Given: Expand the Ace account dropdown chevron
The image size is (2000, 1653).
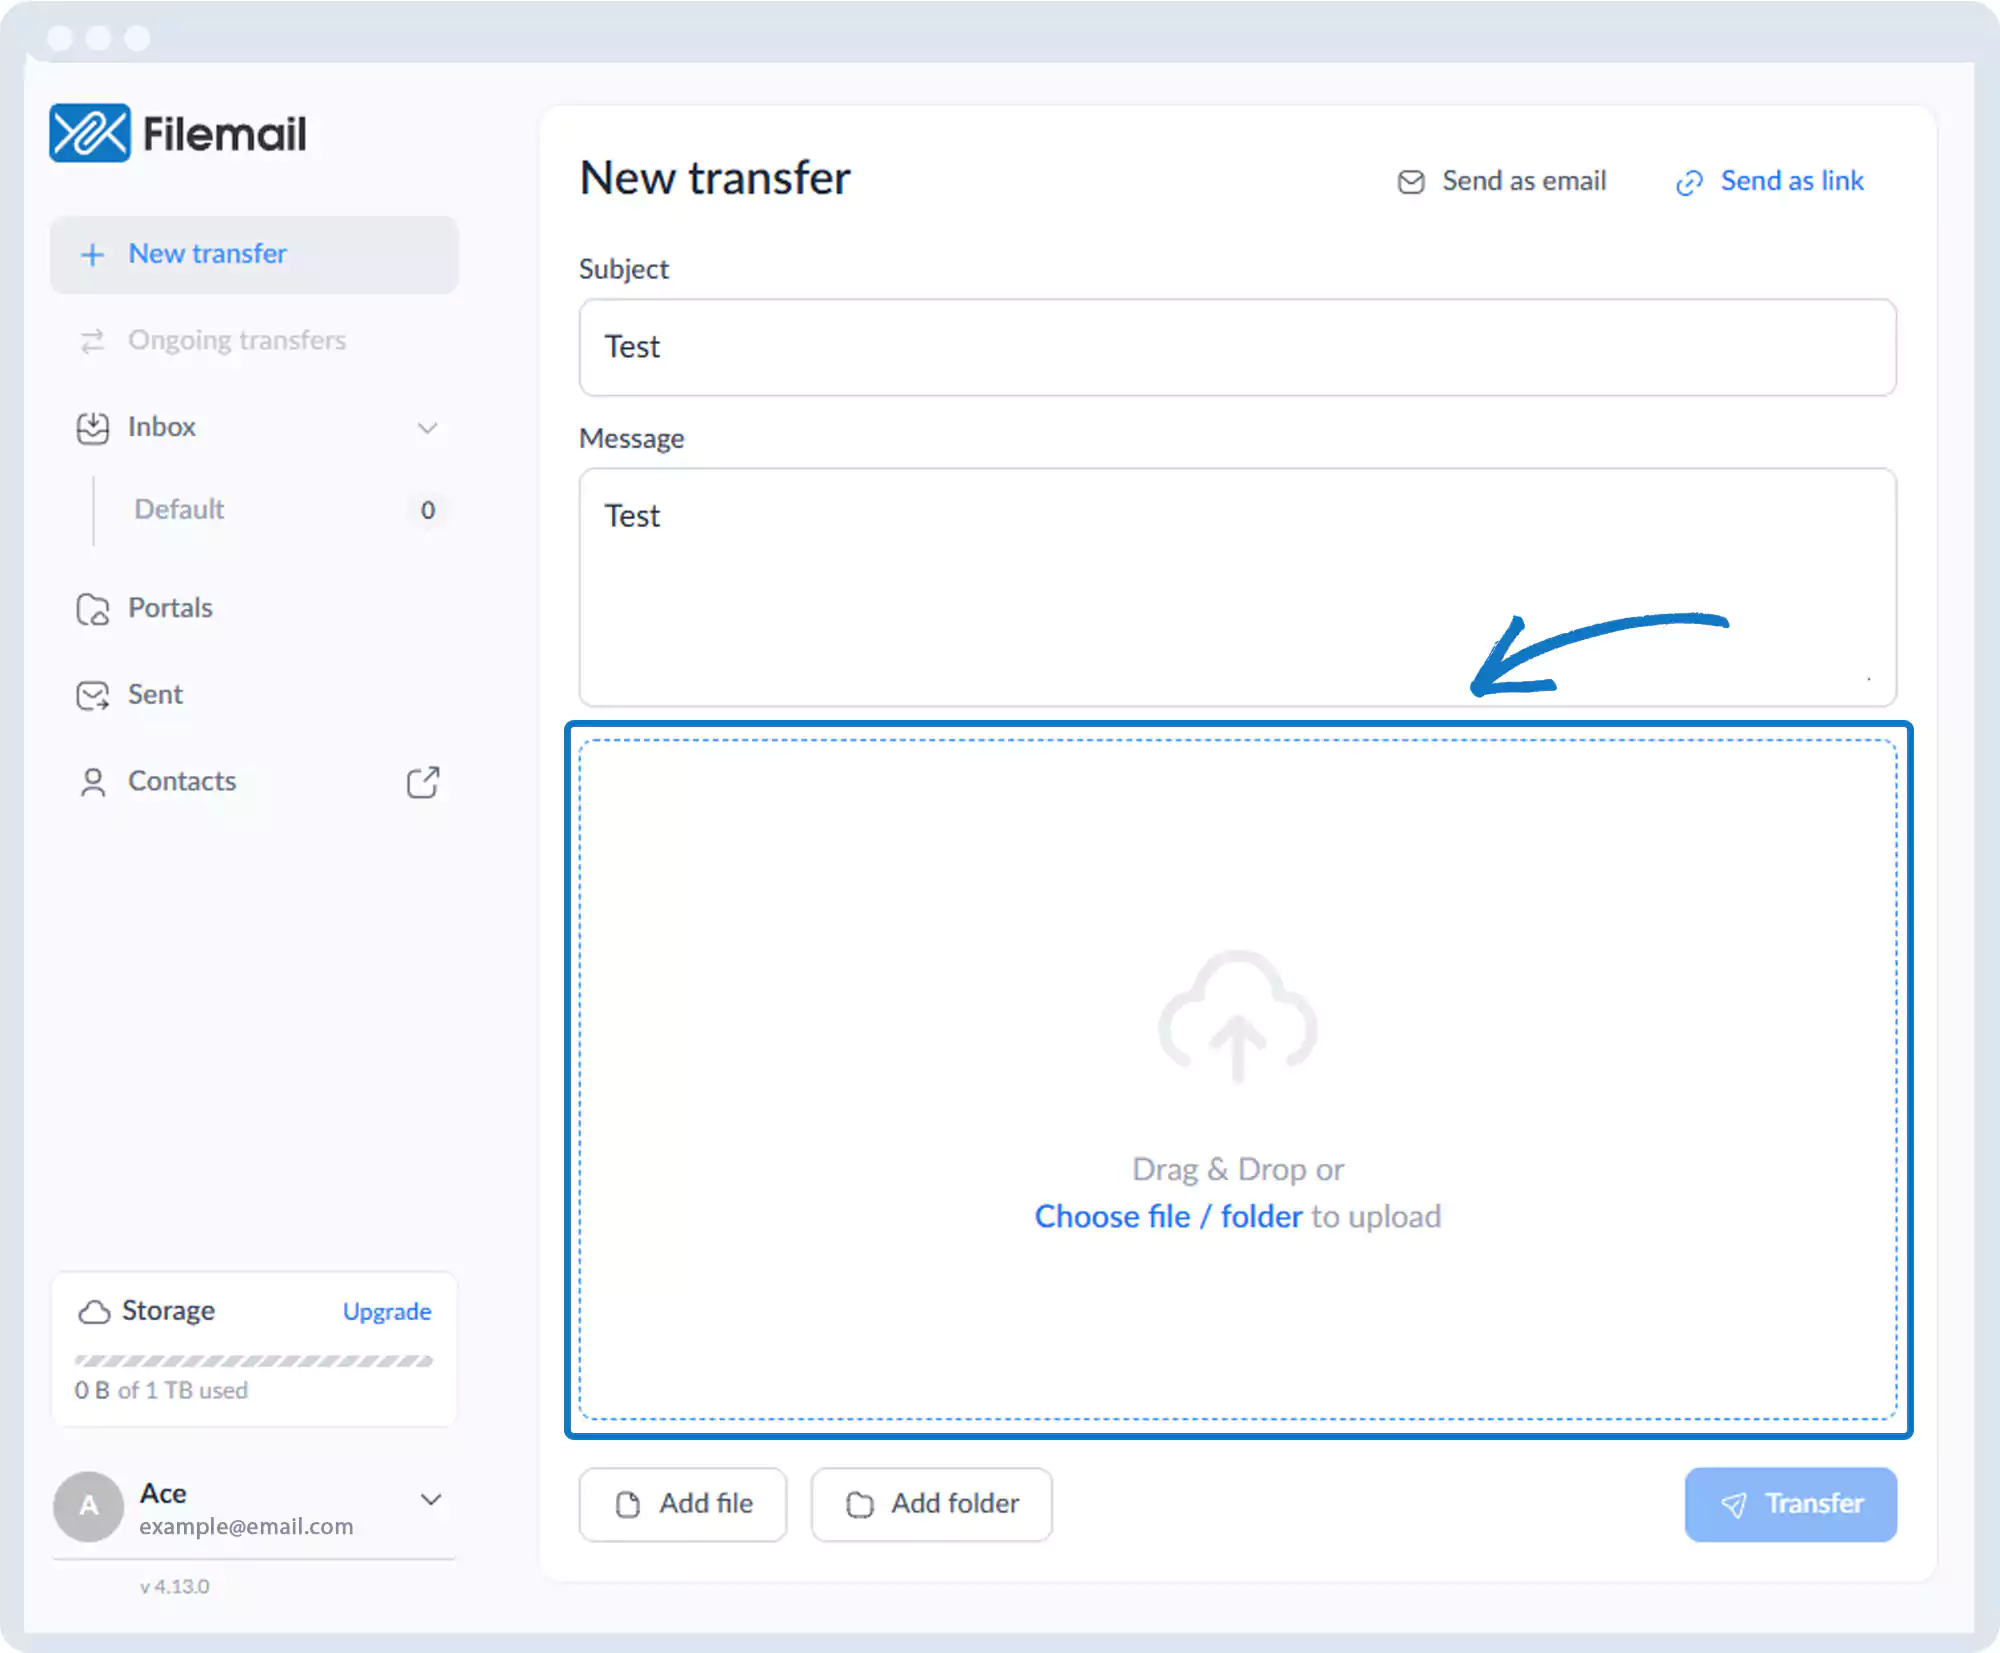Looking at the screenshot, I should point(431,1499).
